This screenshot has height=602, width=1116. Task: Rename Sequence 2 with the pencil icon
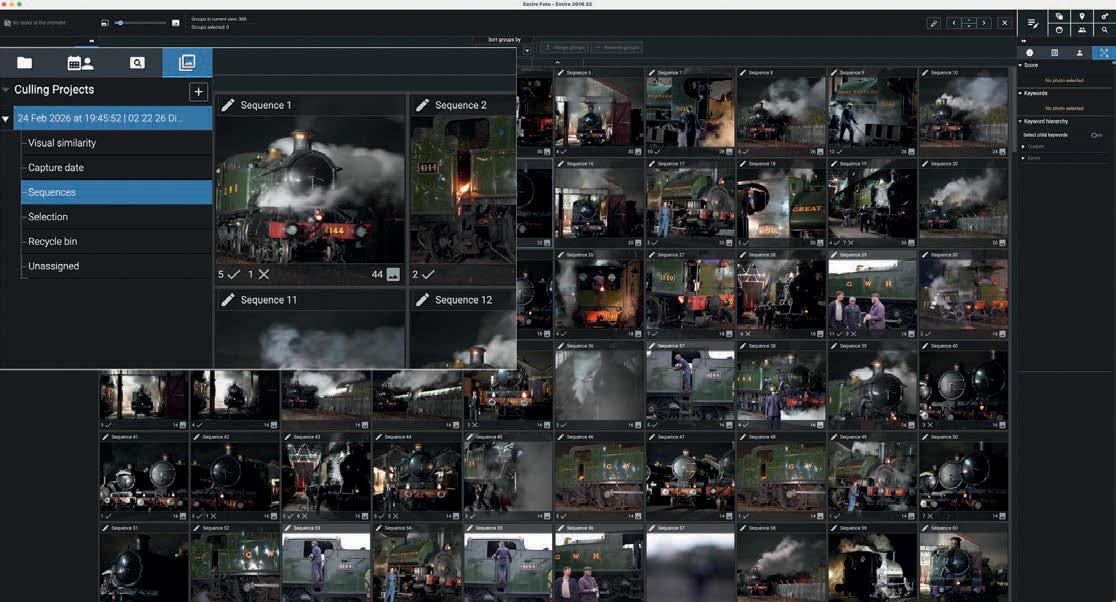click(x=422, y=105)
